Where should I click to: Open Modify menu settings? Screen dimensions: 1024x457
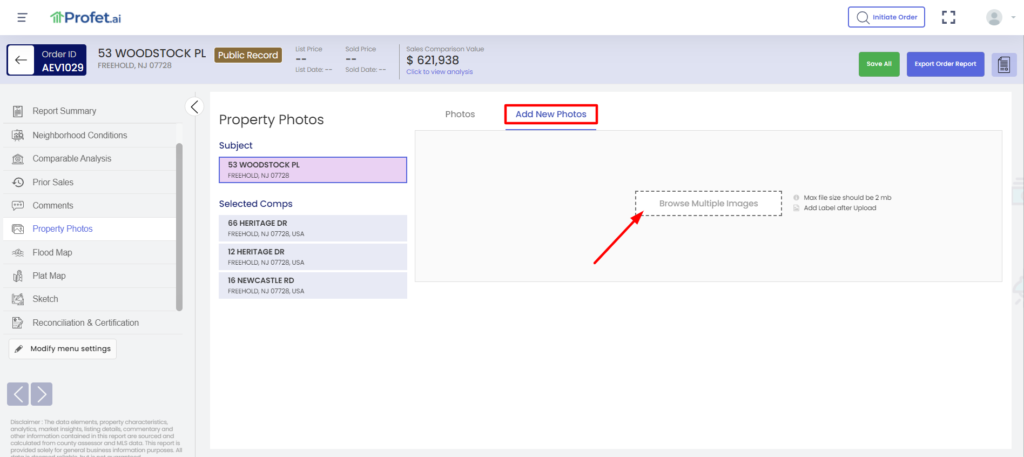pyautogui.click(x=63, y=349)
